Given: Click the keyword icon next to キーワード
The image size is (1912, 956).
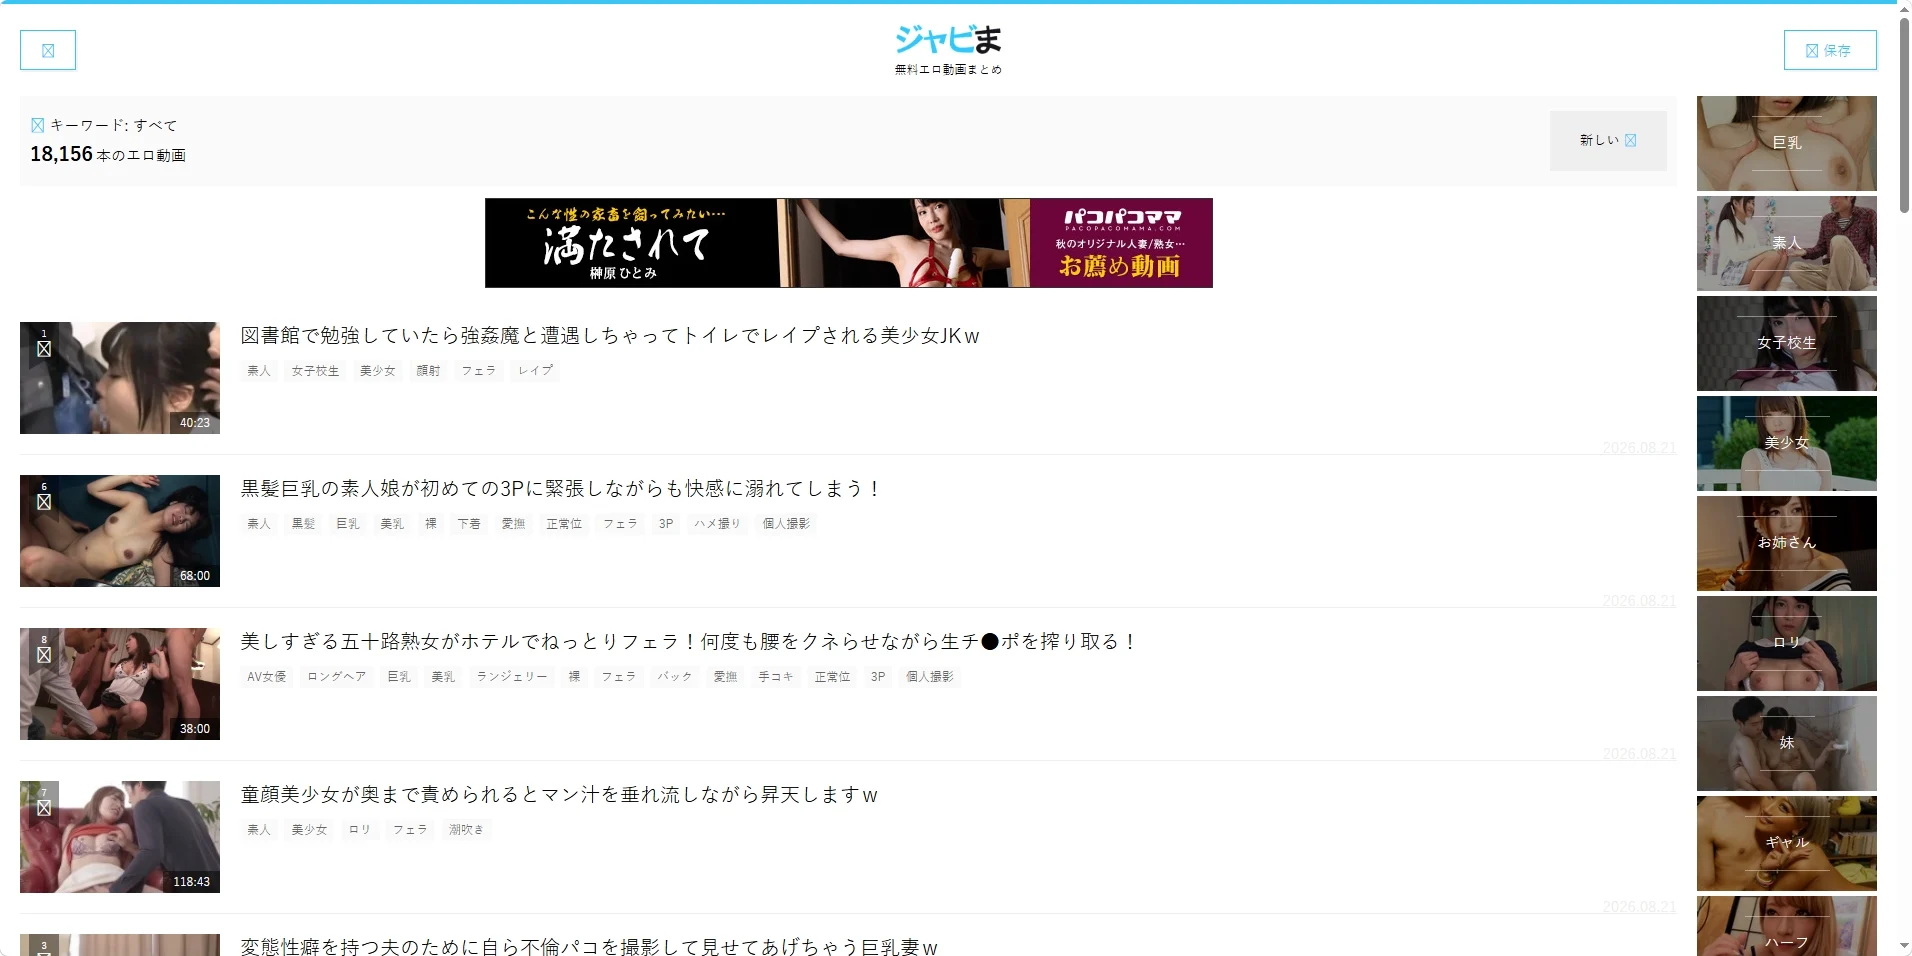Looking at the screenshot, I should point(38,125).
